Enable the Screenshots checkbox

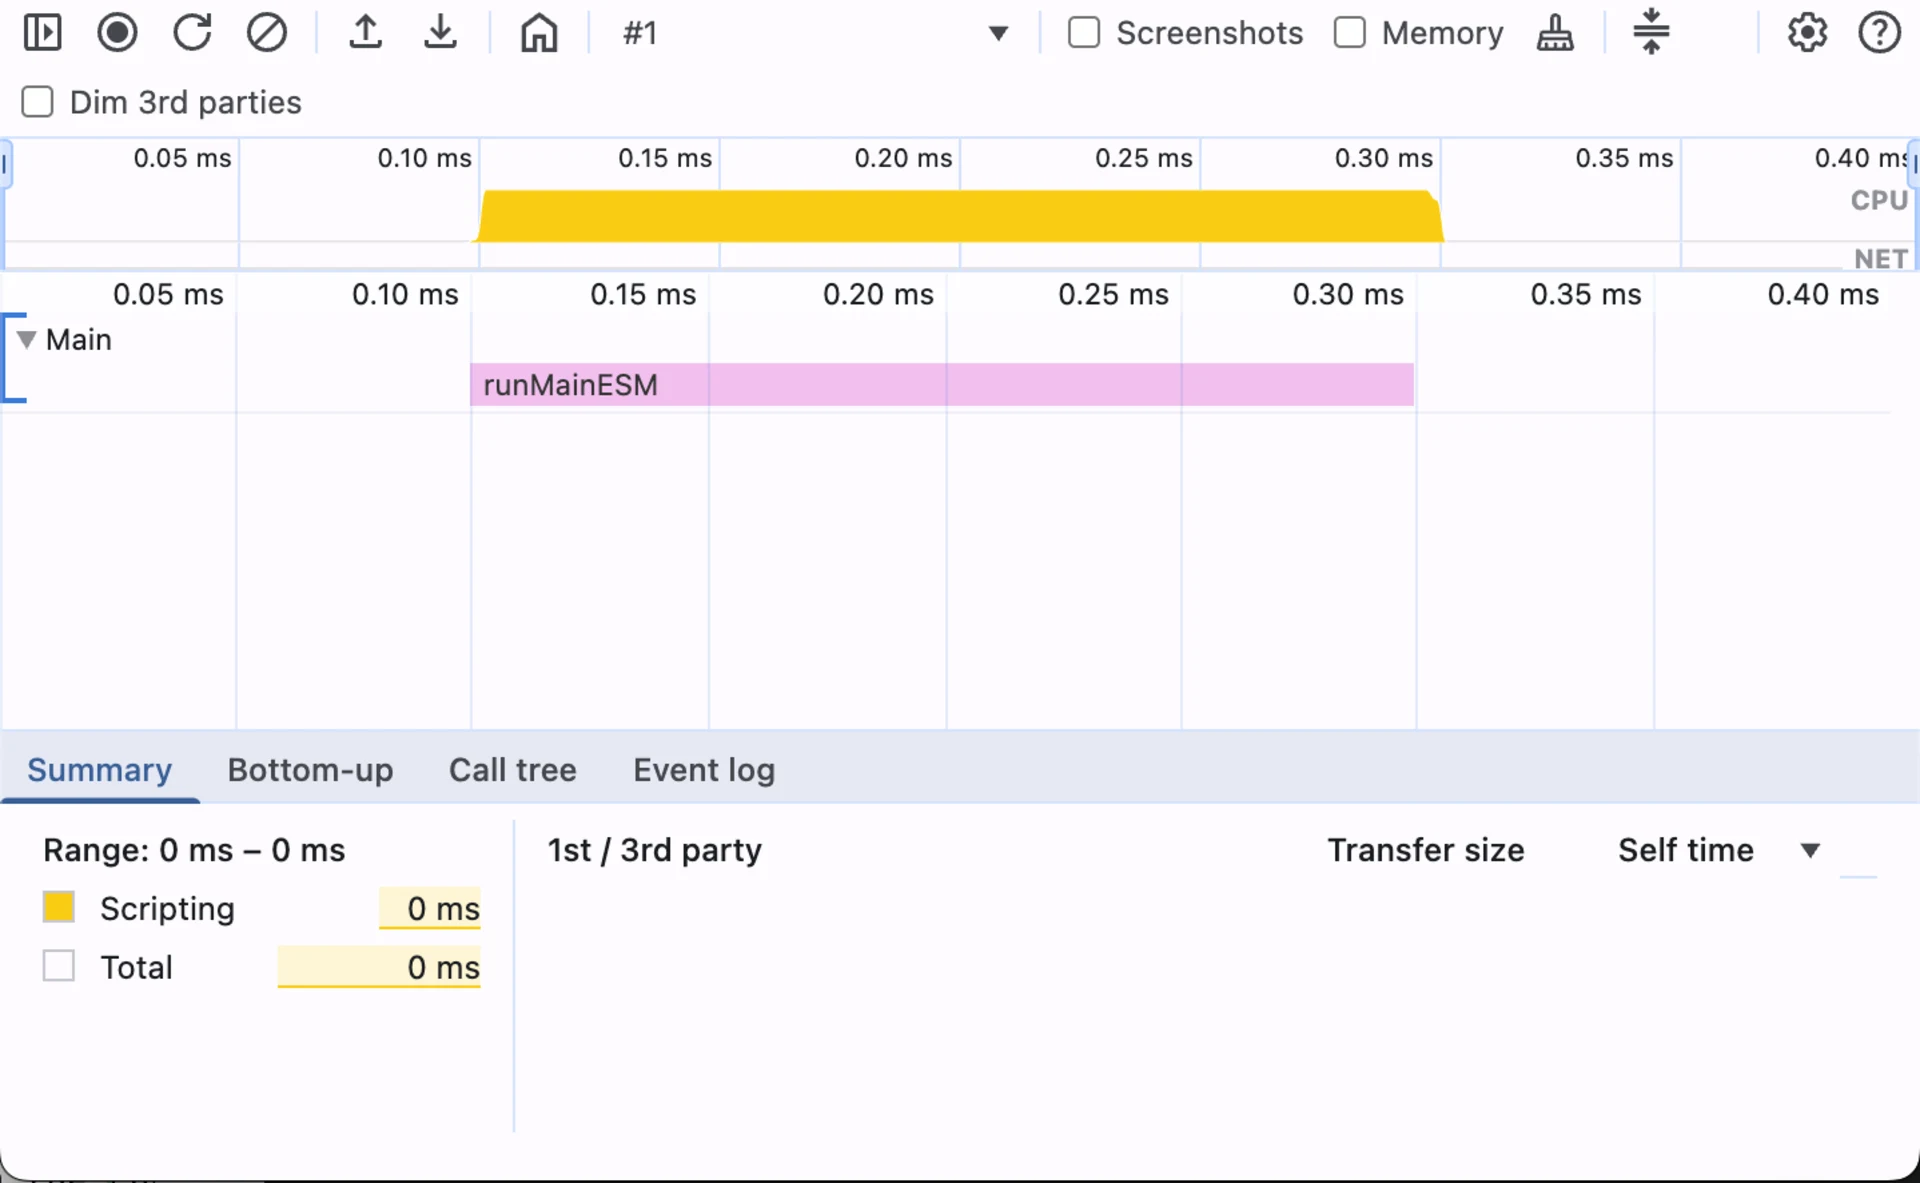point(1084,33)
